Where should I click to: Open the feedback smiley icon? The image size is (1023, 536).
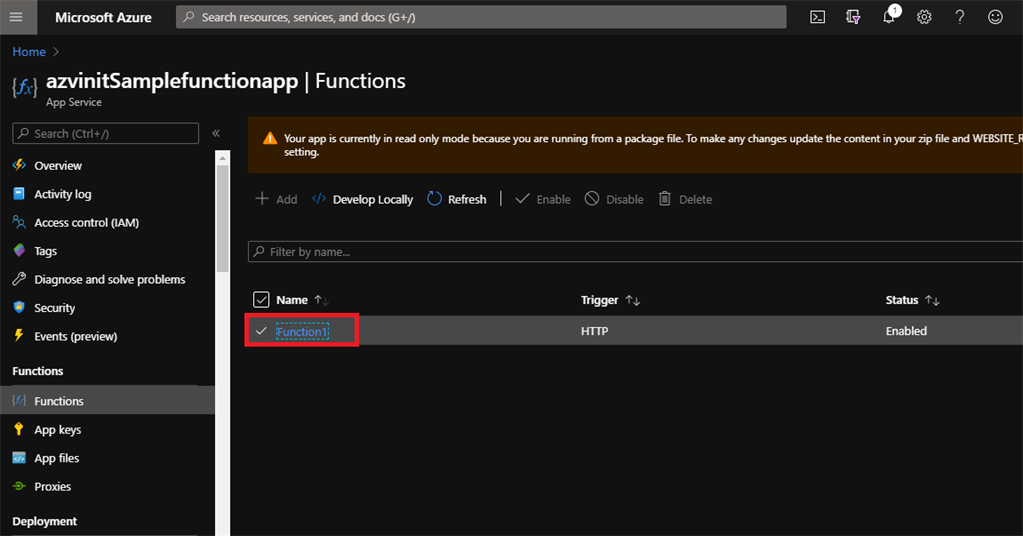point(995,18)
